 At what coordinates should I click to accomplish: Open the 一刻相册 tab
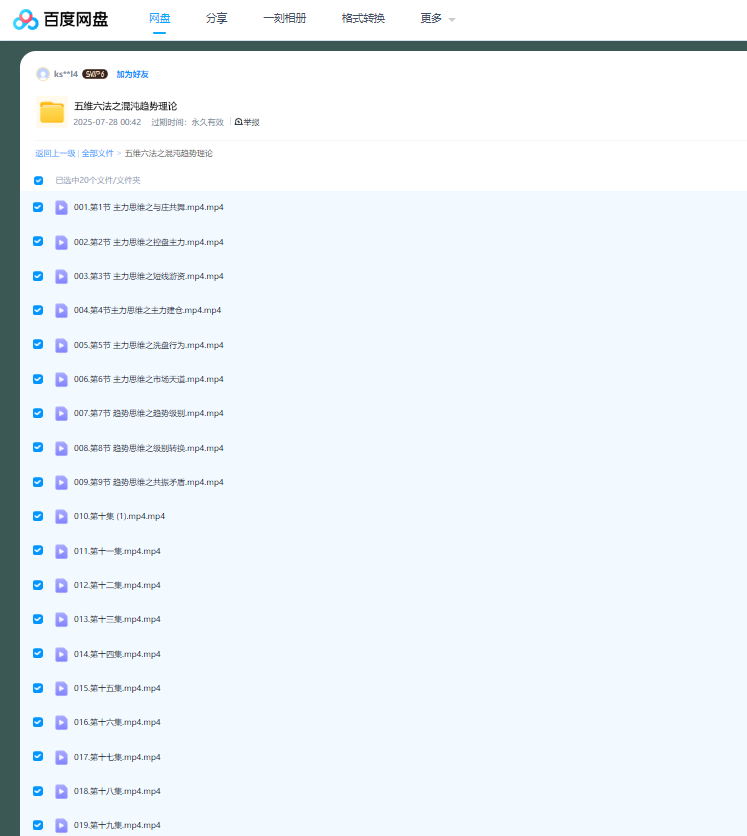[284, 19]
